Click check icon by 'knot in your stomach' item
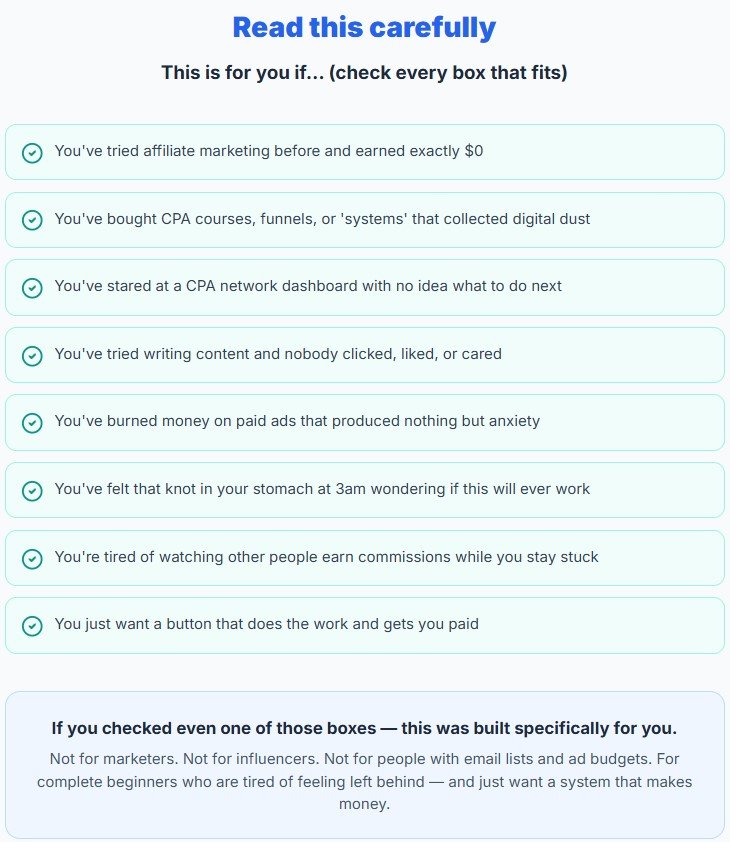The height and width of the screenshot is (842, 730). (x=32, y=491)
